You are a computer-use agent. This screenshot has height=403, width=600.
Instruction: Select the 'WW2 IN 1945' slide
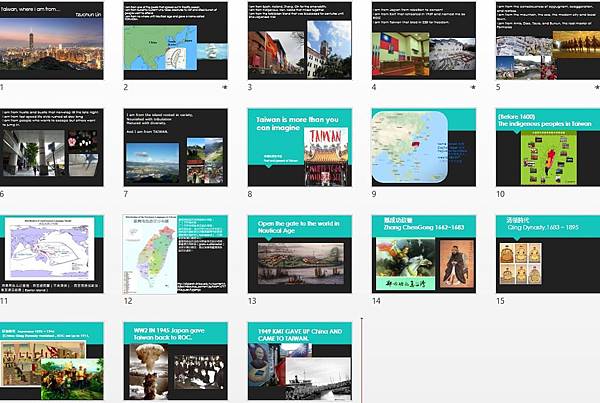pyautogui.click(x=176, y=361)
